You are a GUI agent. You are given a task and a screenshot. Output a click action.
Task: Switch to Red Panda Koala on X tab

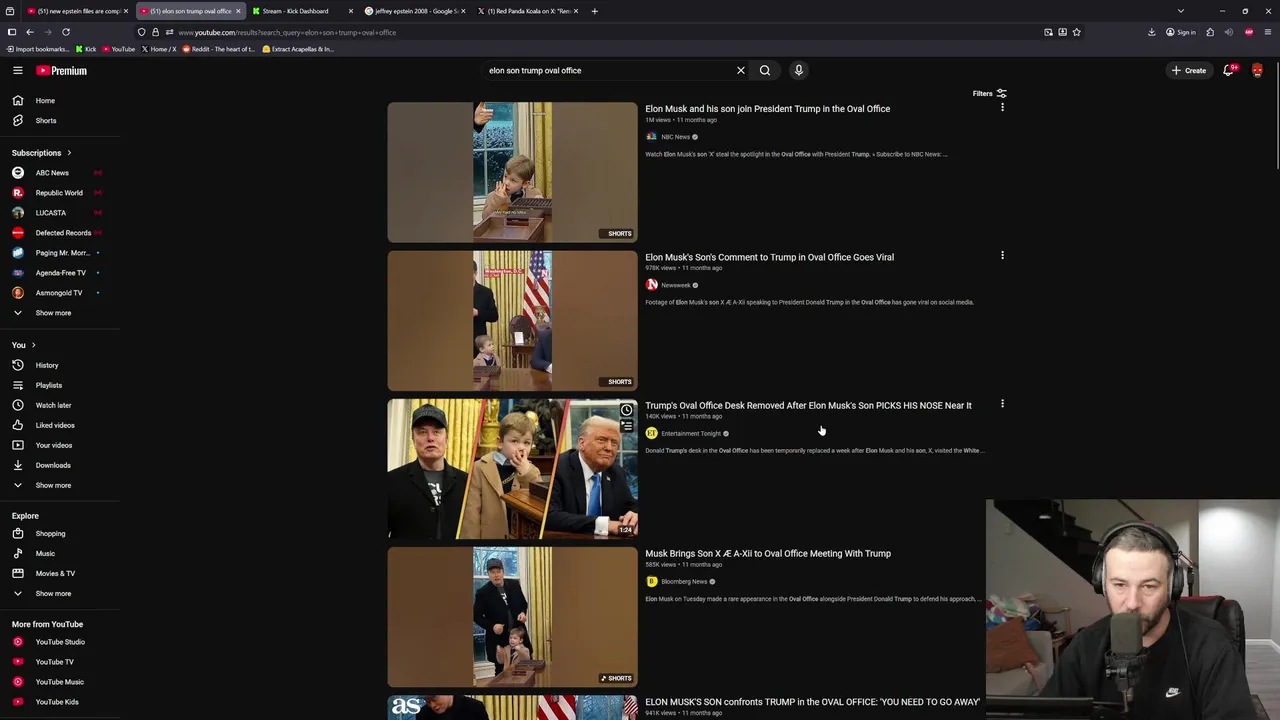pos(526,11)
